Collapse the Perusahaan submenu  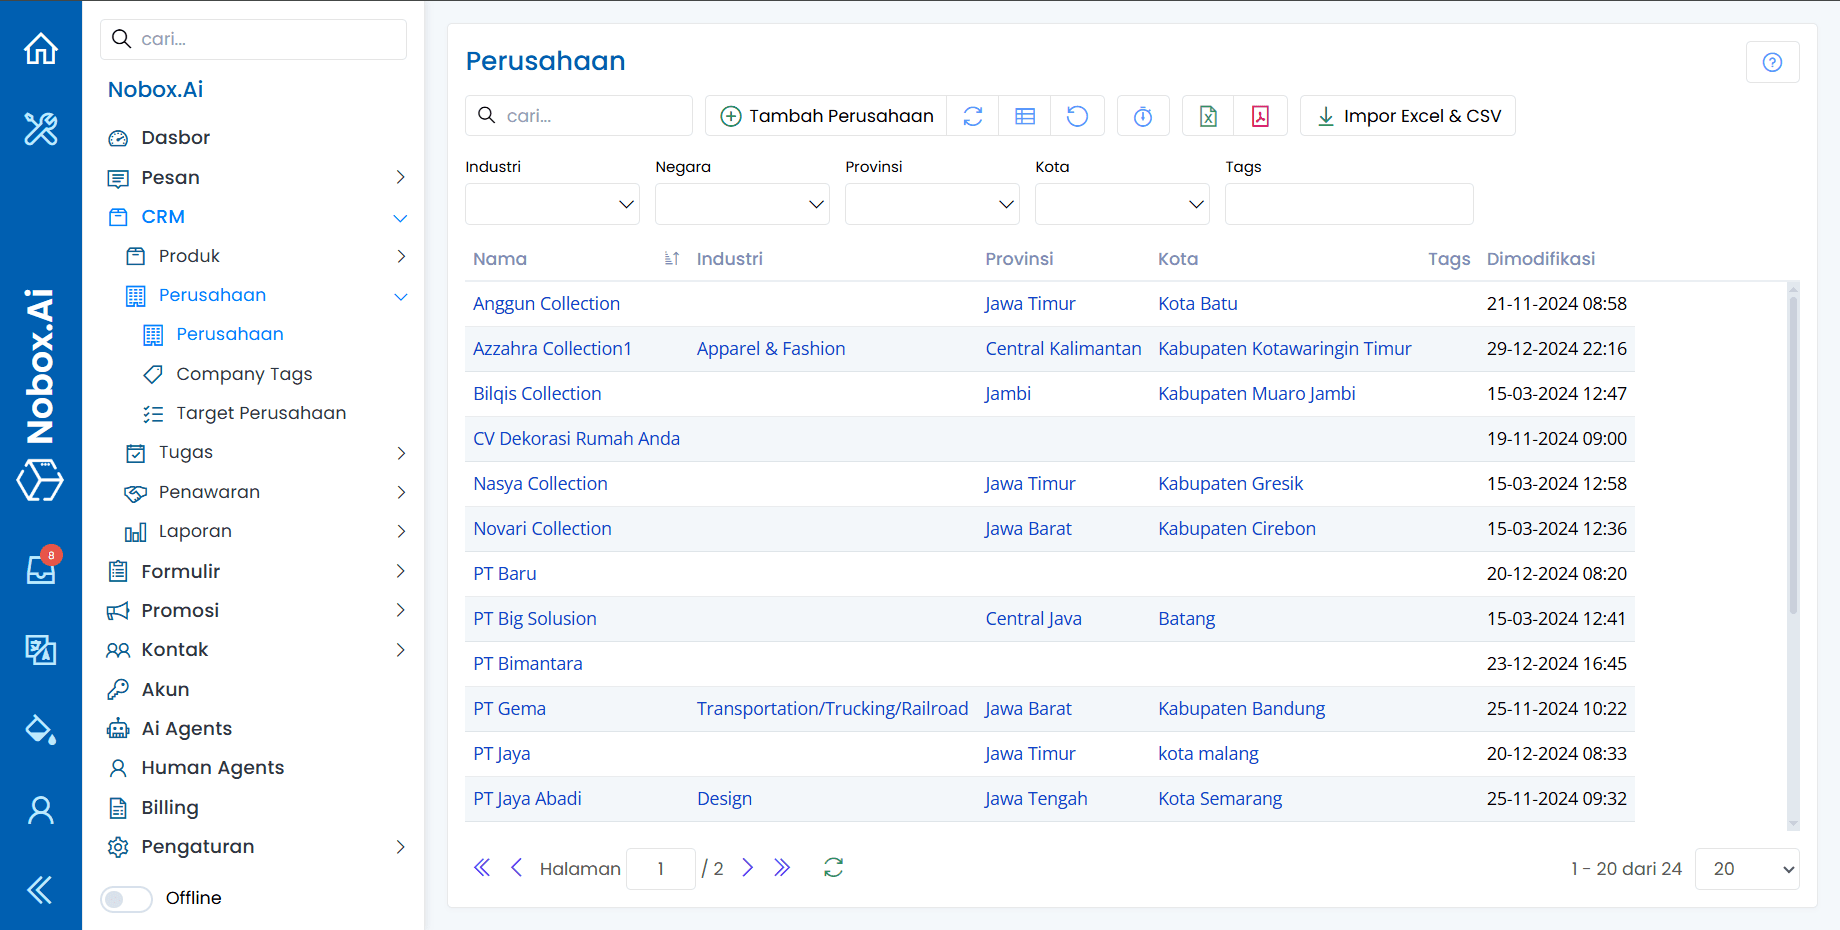(401, 296)
